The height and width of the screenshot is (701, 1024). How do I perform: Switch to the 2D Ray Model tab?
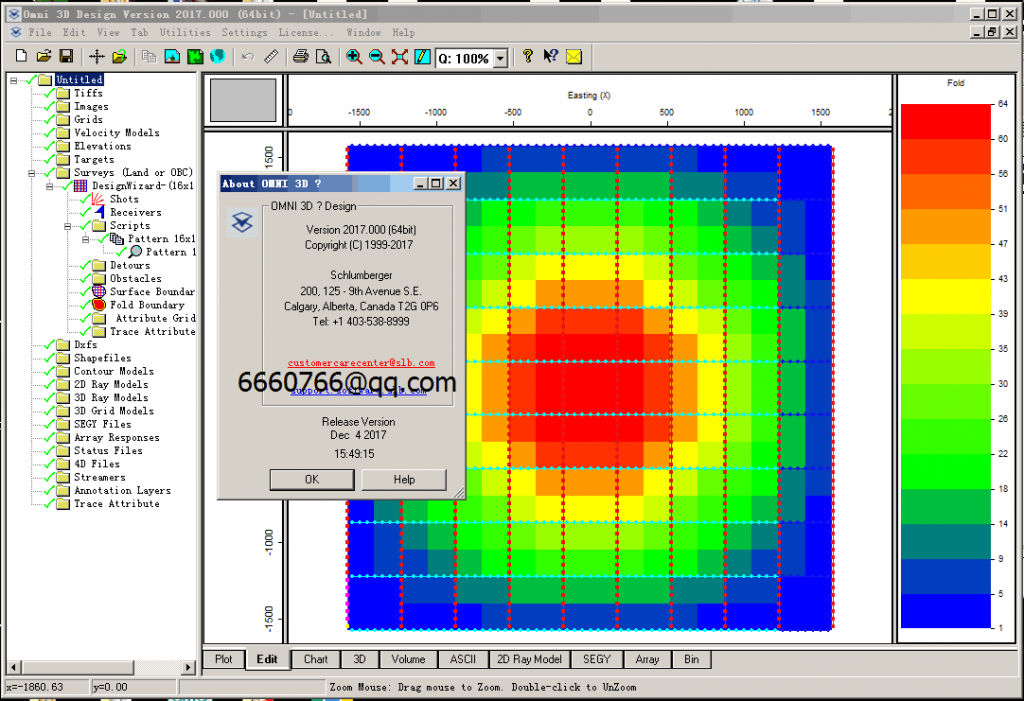pyautogui.click(x=529, y=659)
